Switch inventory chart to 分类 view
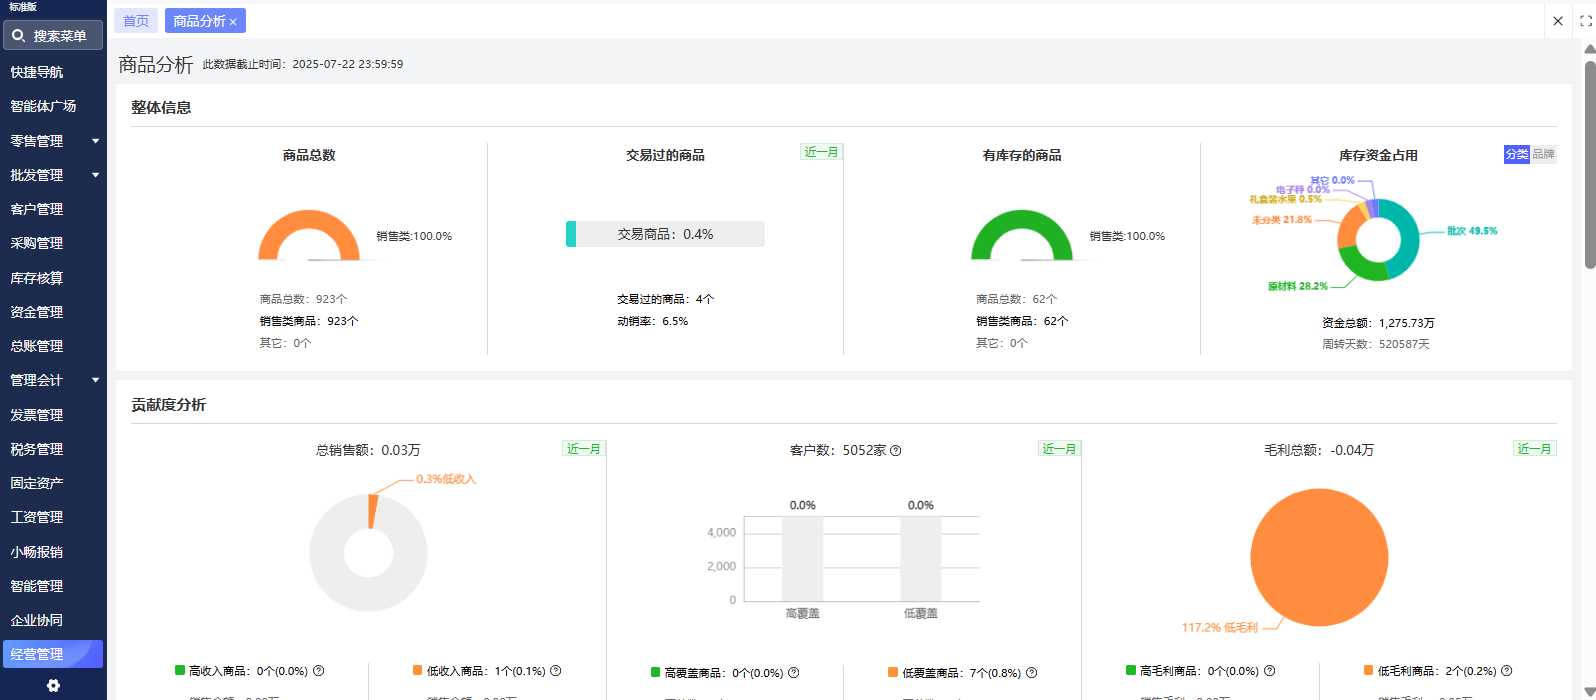Image resolution: width=1596 pixels, height=700 pixels. pos(1517,154)
